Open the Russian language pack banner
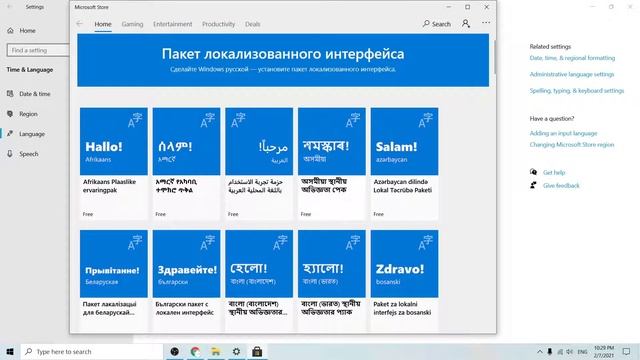The width and height of the screenshot is (640, 360). tap(283, 60)
